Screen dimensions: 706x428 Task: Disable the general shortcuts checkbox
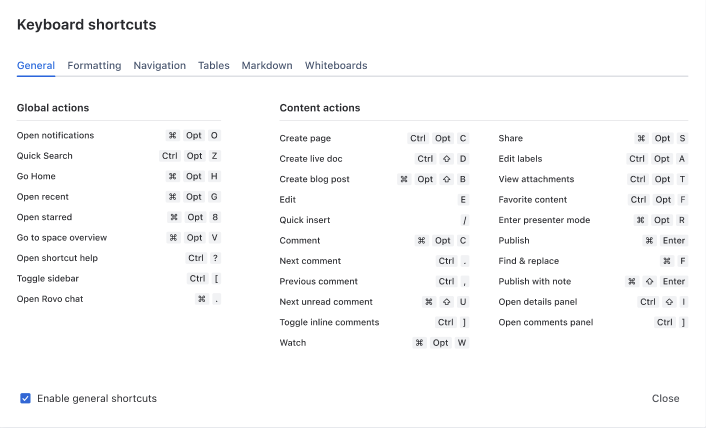coord(25,398)
